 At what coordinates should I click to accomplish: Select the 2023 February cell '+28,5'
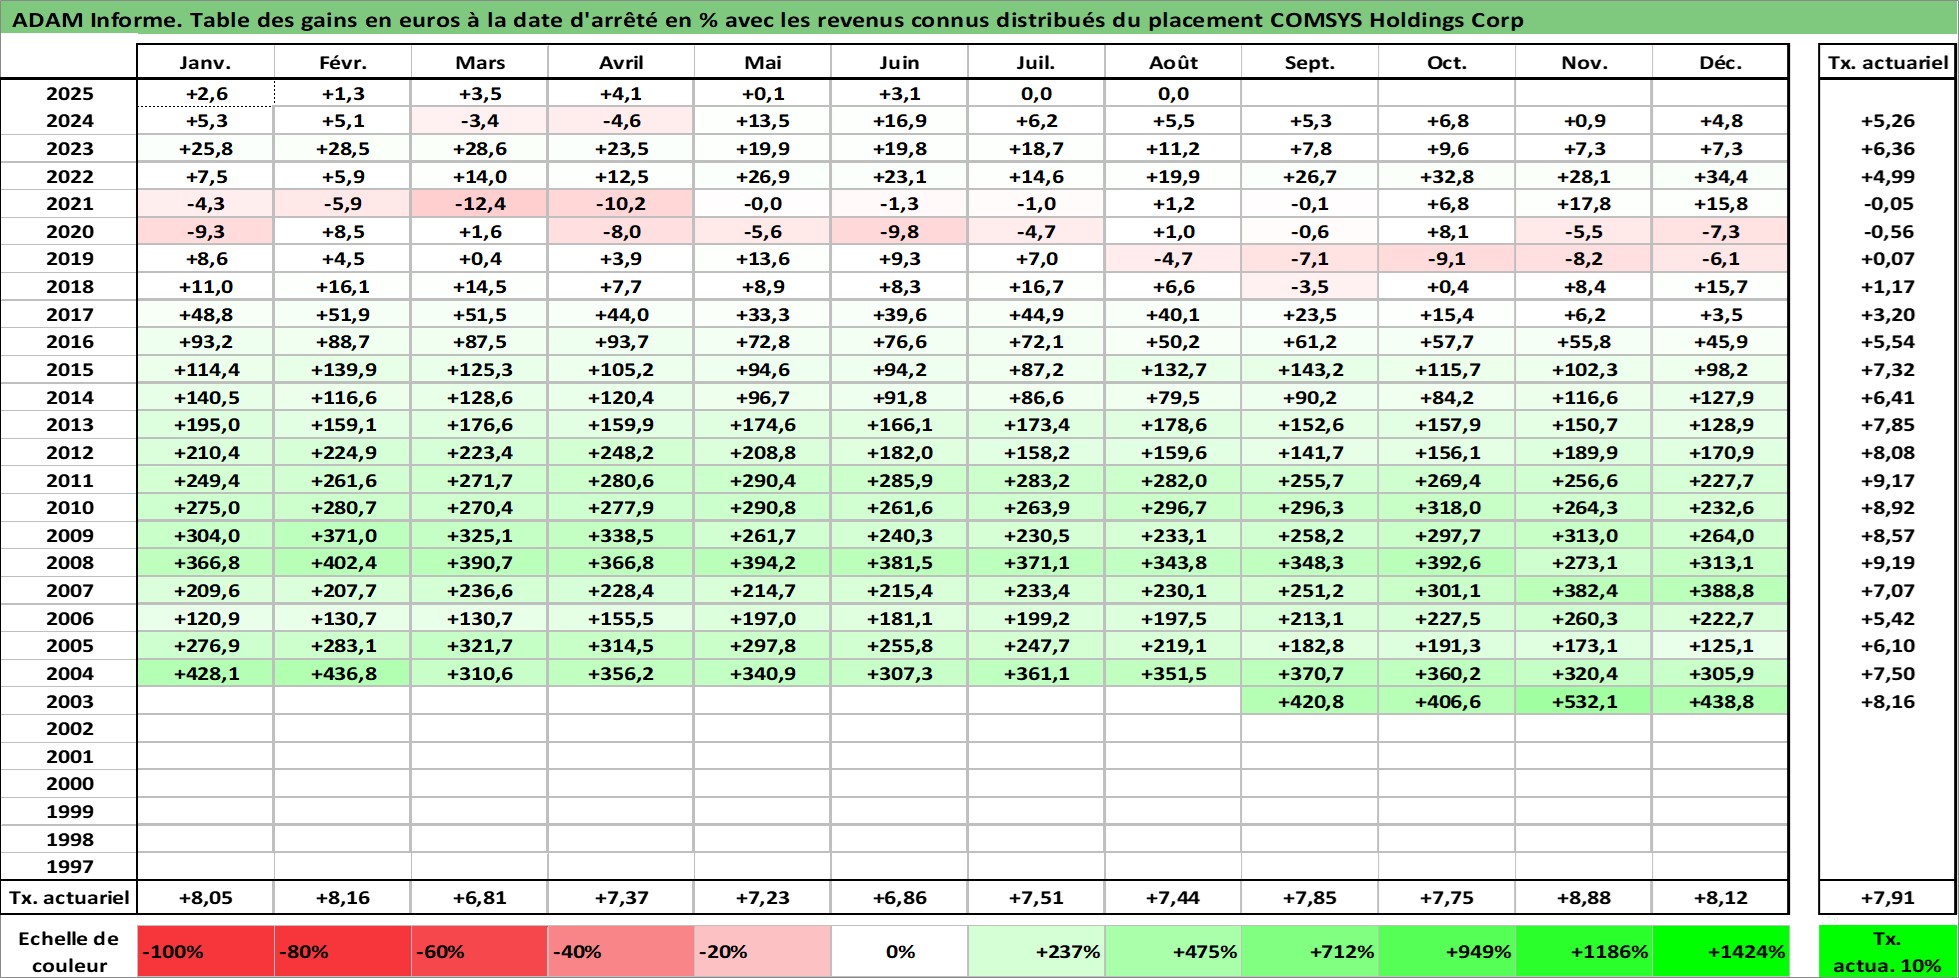pos(343,148)
